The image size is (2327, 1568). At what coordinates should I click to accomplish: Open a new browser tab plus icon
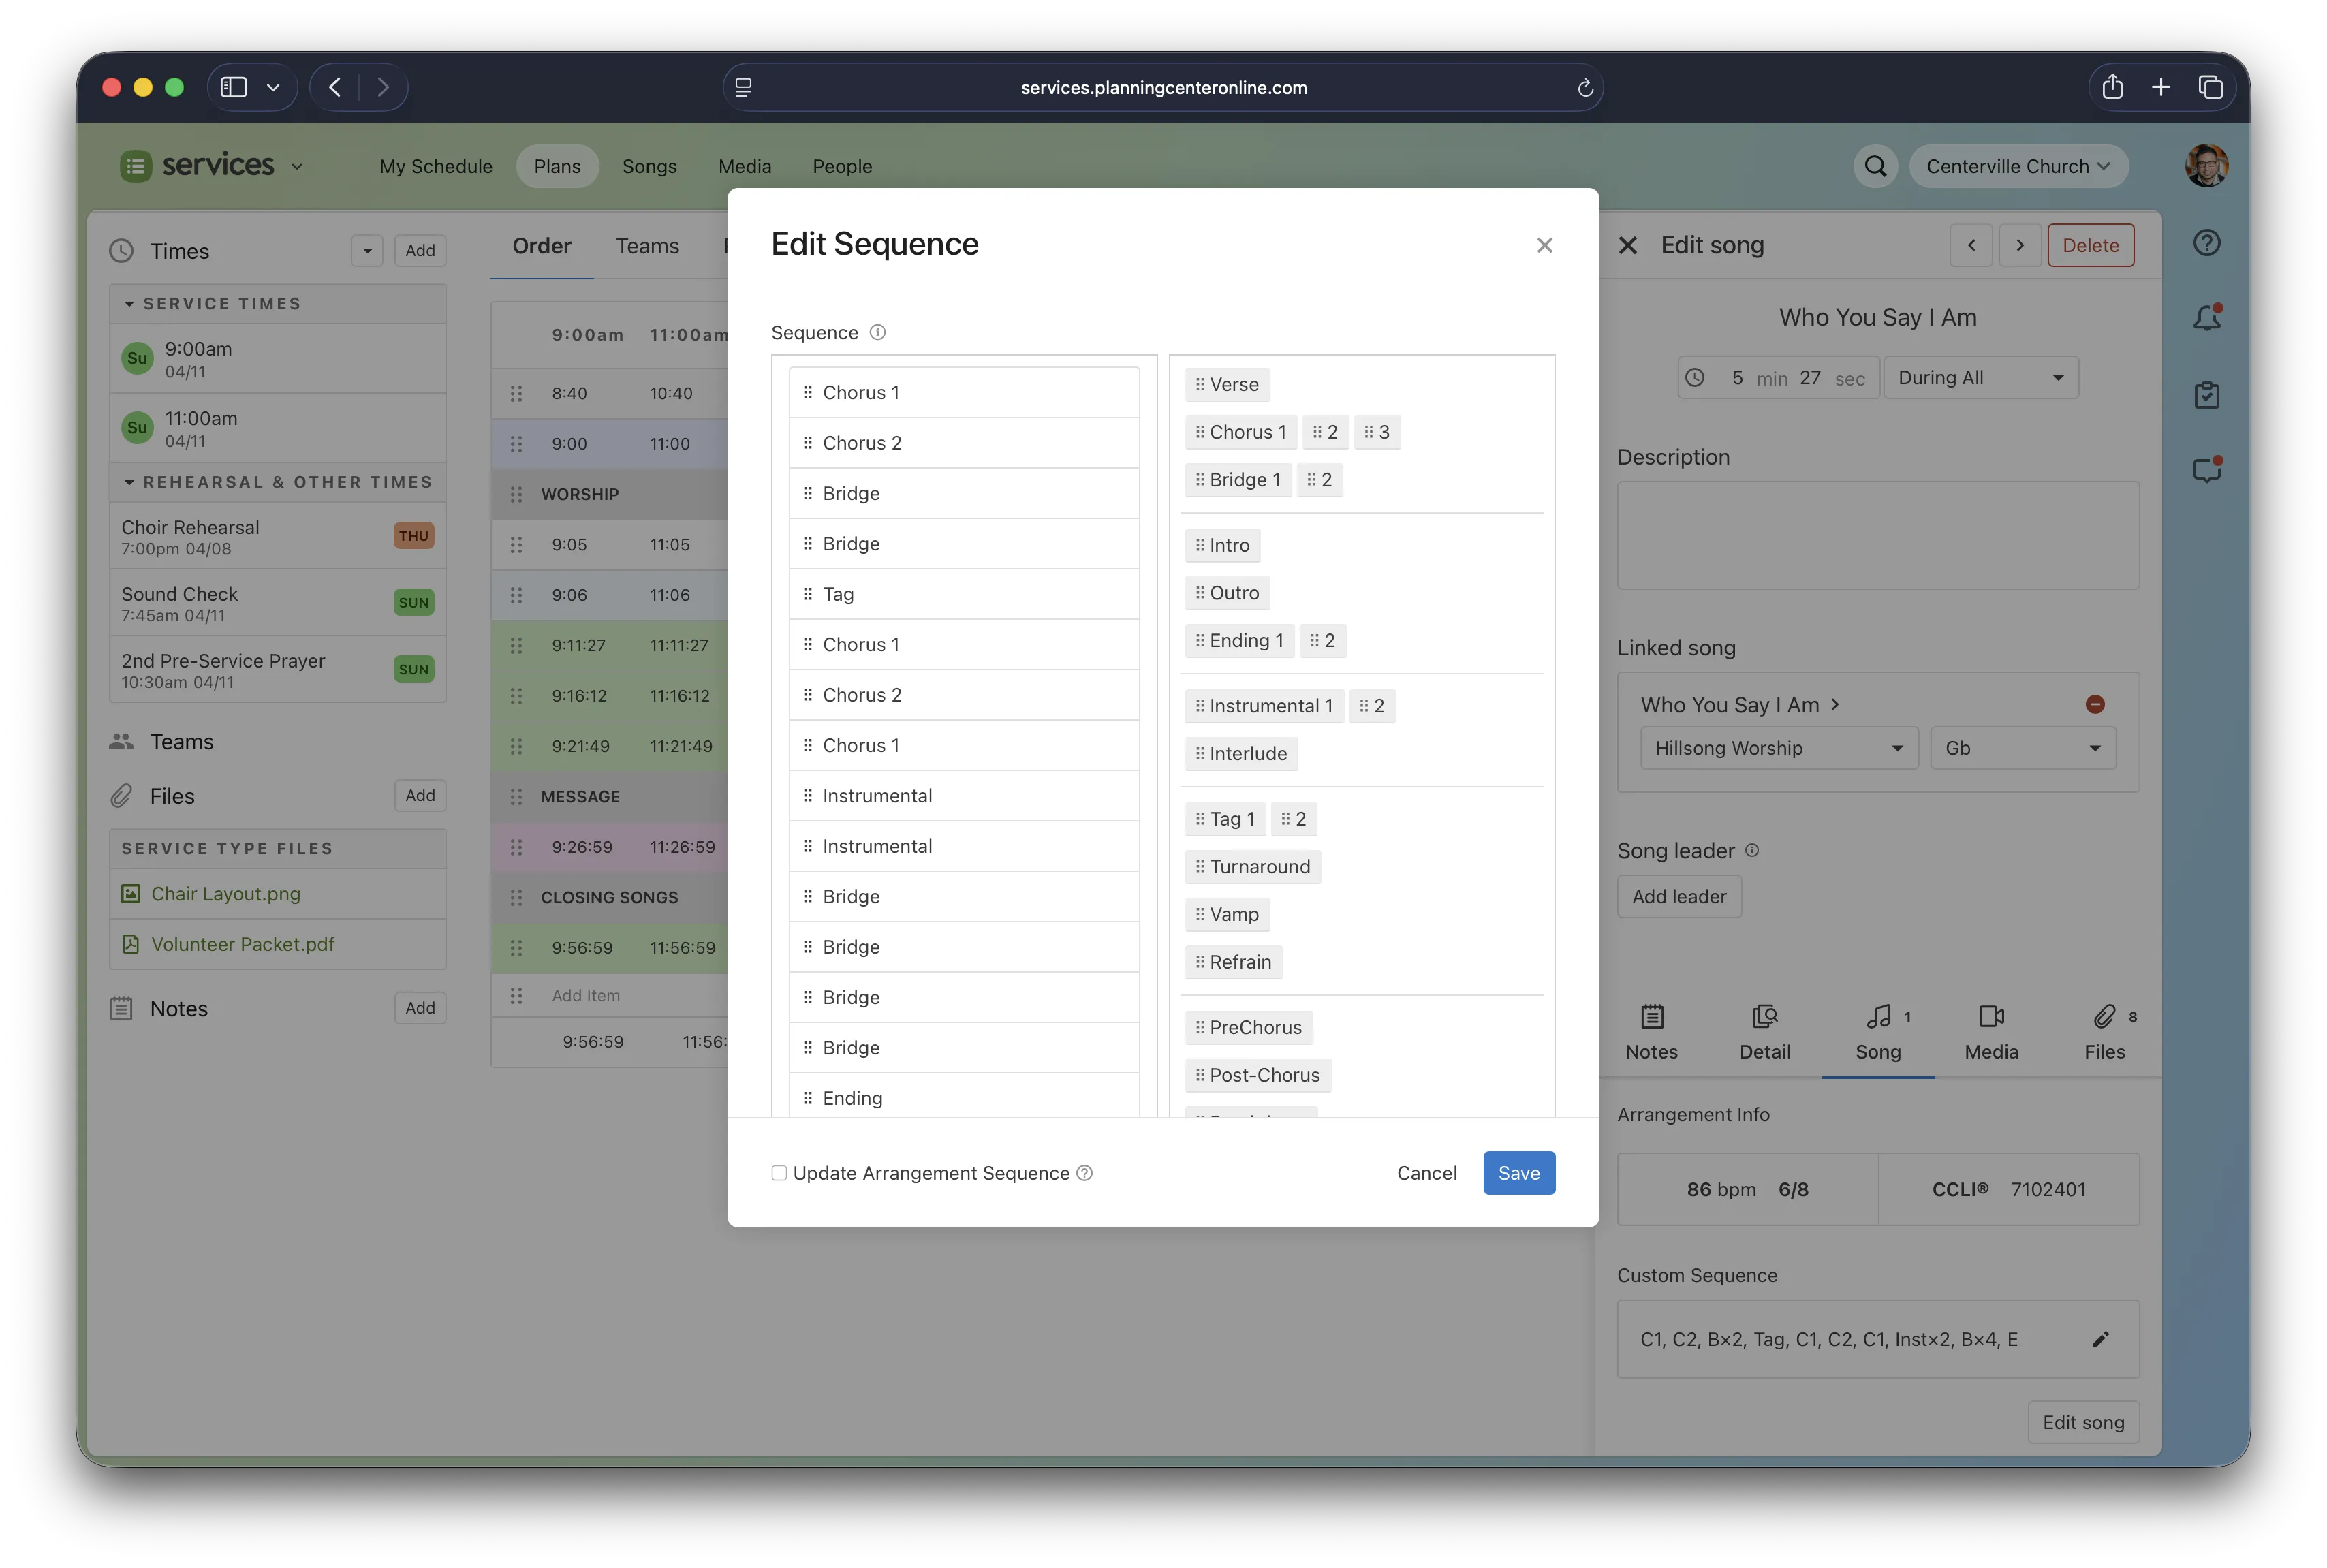coord(2160,87)
